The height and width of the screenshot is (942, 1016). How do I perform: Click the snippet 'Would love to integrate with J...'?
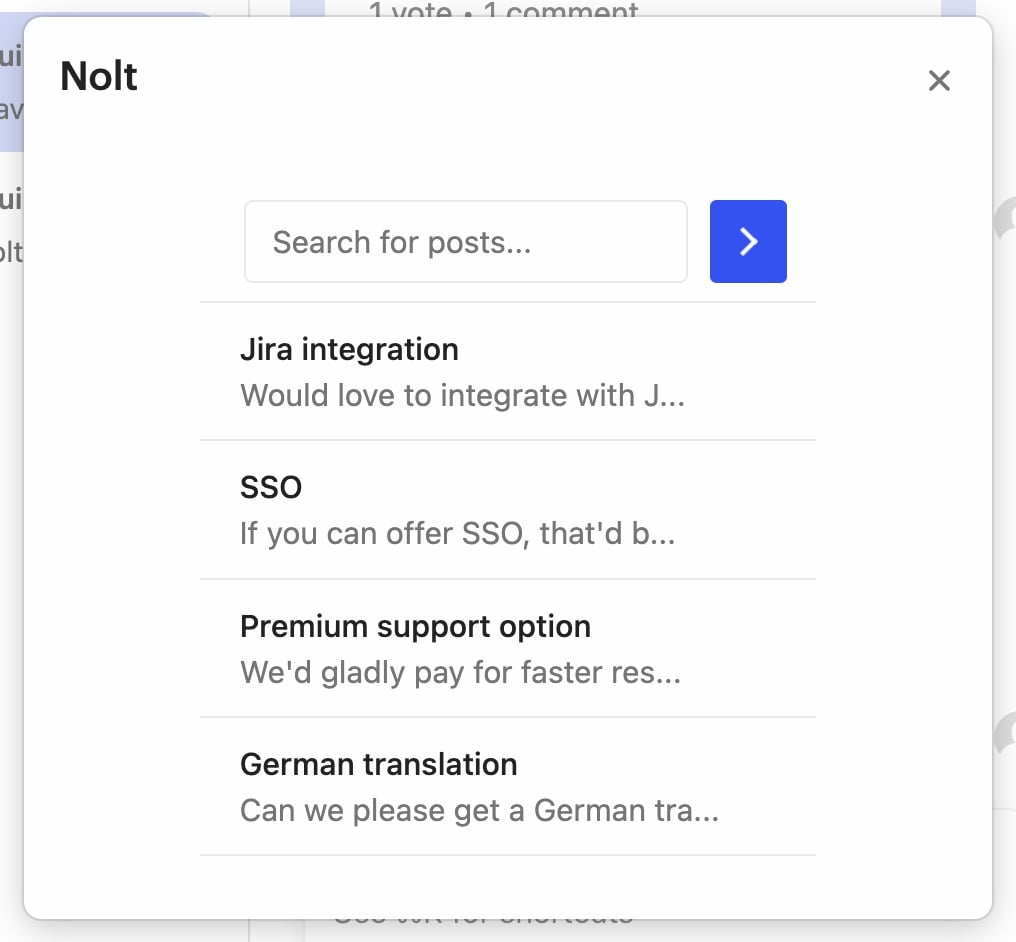pos(463,395)
